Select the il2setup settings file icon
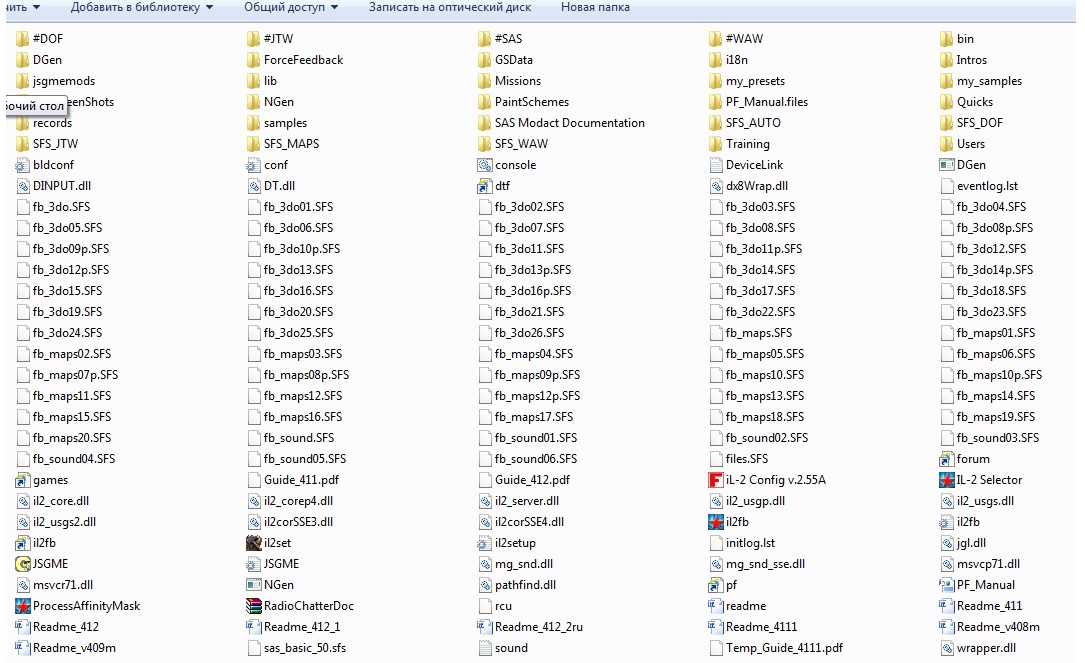The width and height of the screenshot is (1085, 663). [x=484, y=543]
